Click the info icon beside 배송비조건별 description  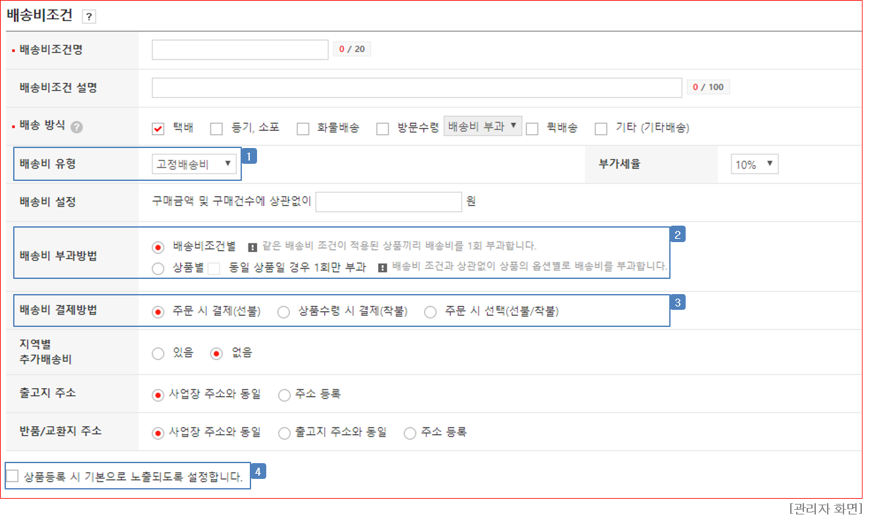252,247
